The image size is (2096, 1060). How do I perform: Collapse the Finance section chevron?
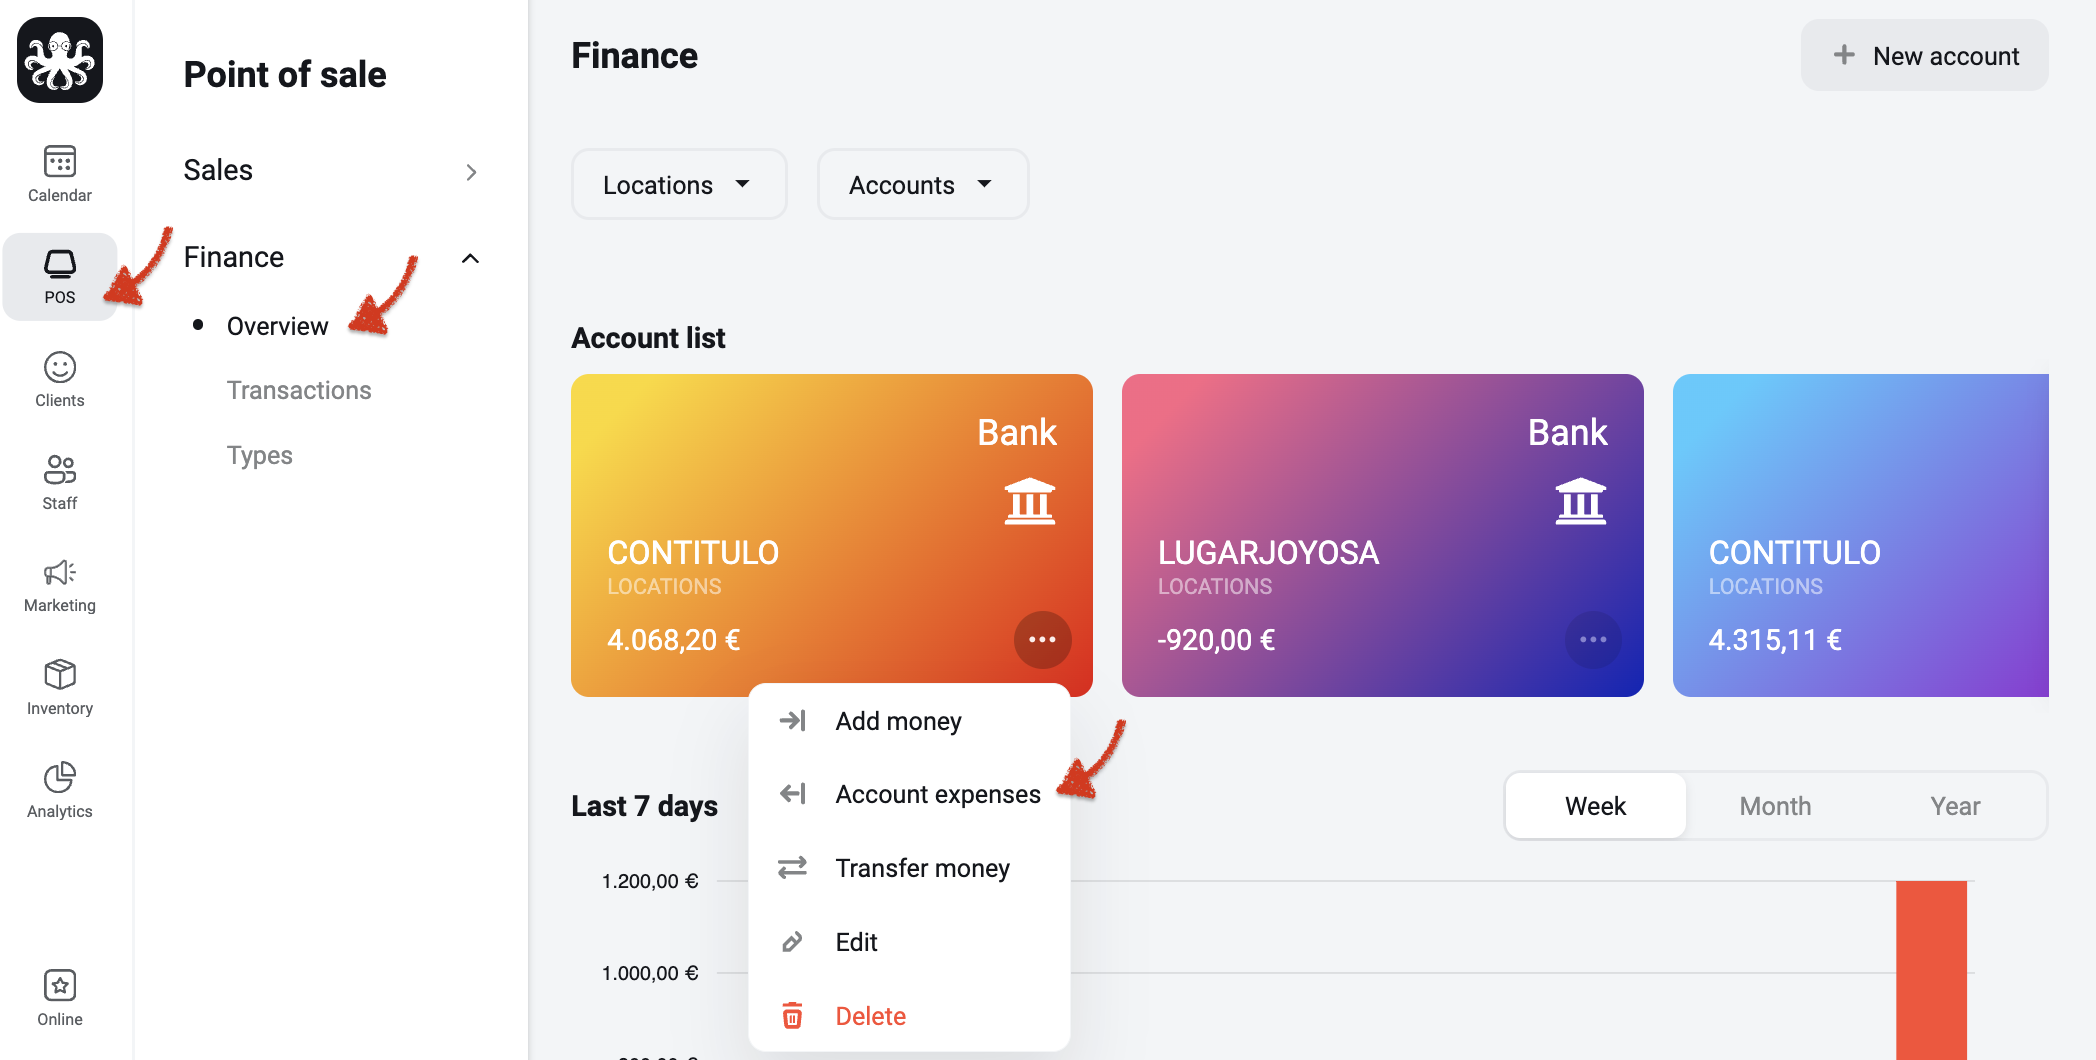coord(470,258)
